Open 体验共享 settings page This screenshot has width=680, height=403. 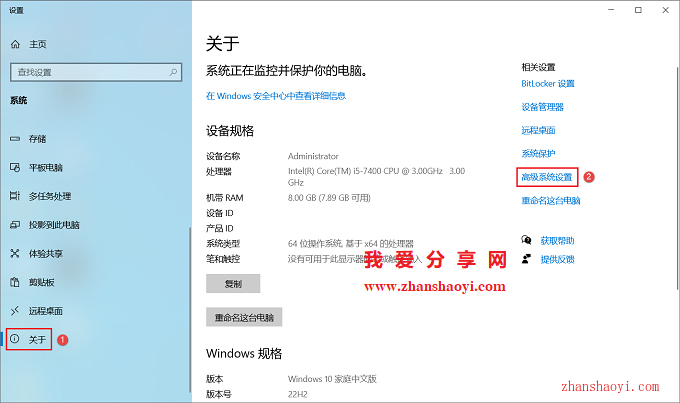[46, 253]
